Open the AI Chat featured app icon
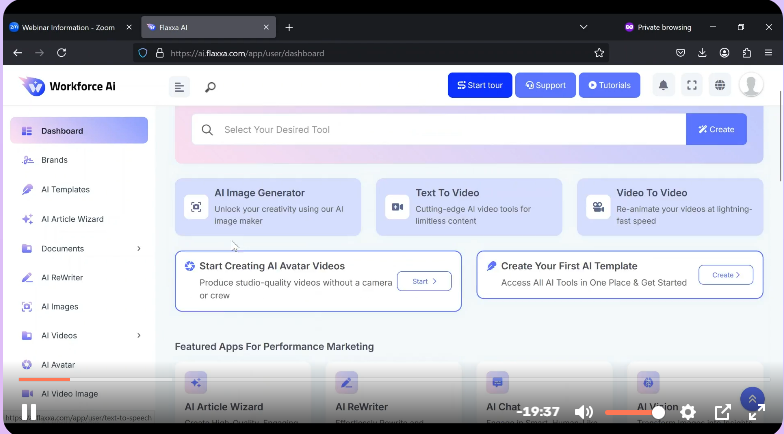The image size is (784, 434). [498, 382]
